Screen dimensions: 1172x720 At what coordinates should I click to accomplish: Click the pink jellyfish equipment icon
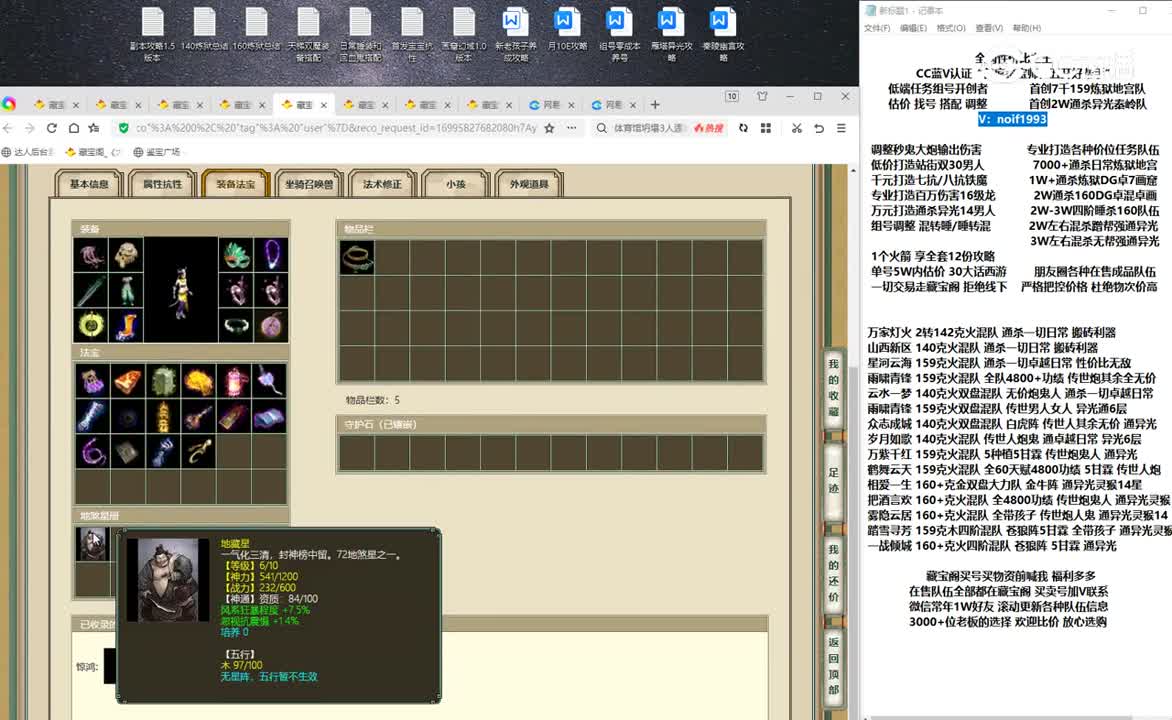tap(90, 255)
